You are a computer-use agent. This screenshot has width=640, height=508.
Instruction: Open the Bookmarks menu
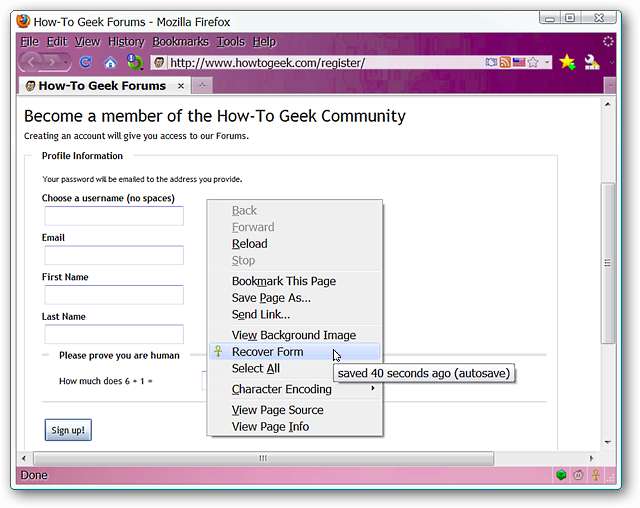click(180, 42)
